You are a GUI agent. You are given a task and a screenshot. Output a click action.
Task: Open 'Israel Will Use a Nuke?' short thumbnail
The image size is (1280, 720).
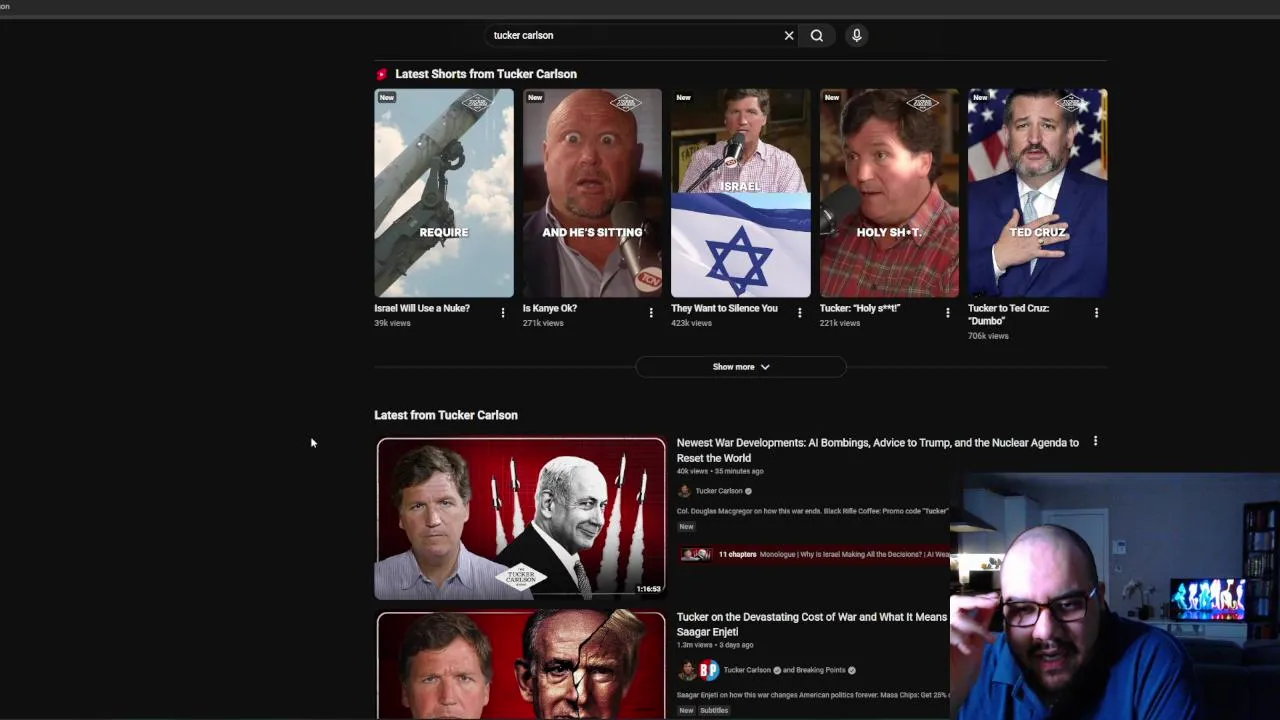point(444,193)
